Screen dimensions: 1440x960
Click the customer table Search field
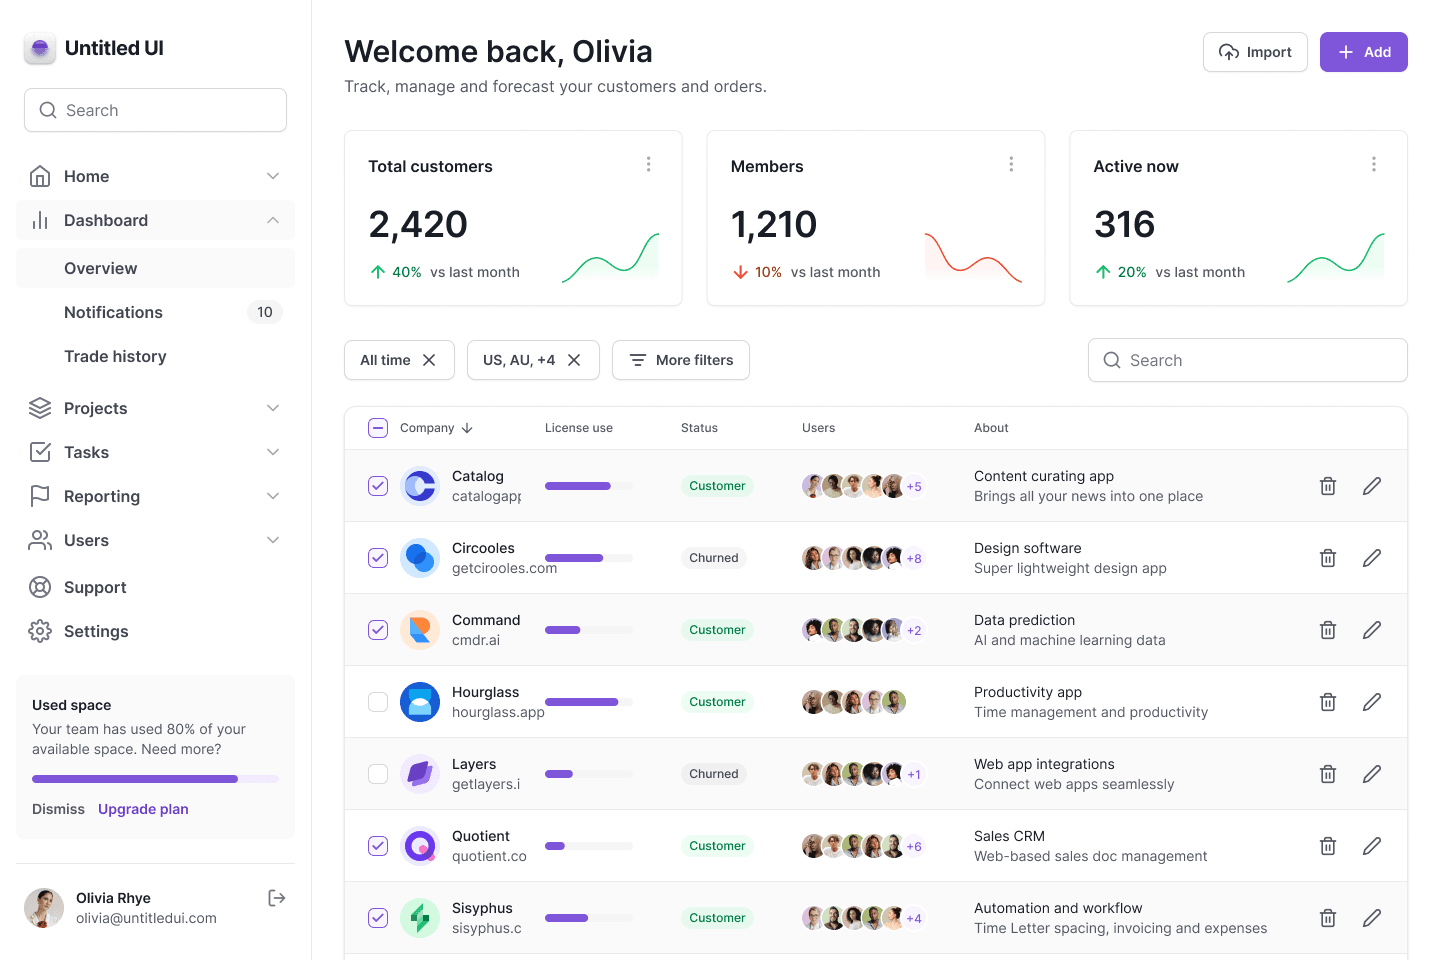(x=1247, y=360)
